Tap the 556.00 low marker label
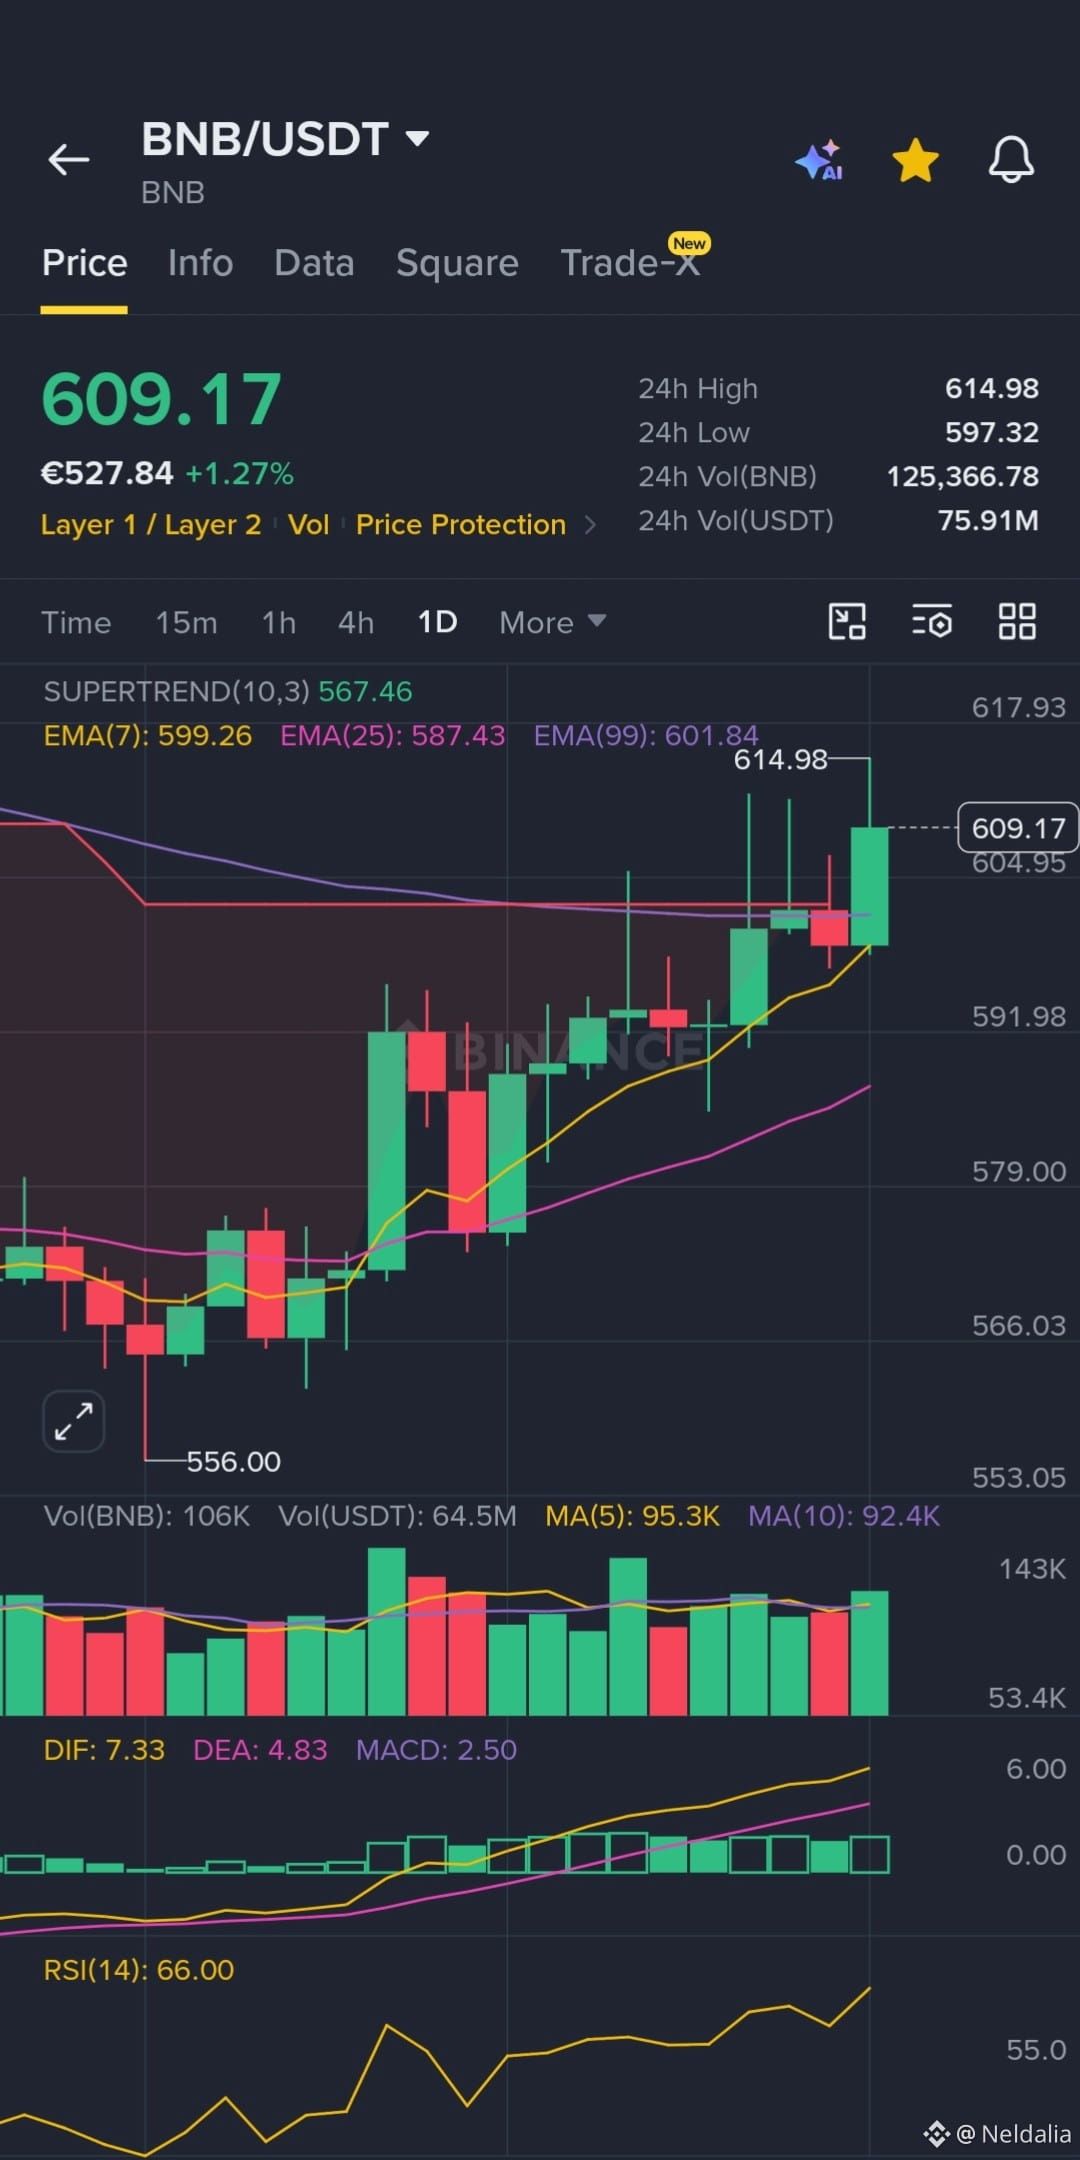 234,1462
